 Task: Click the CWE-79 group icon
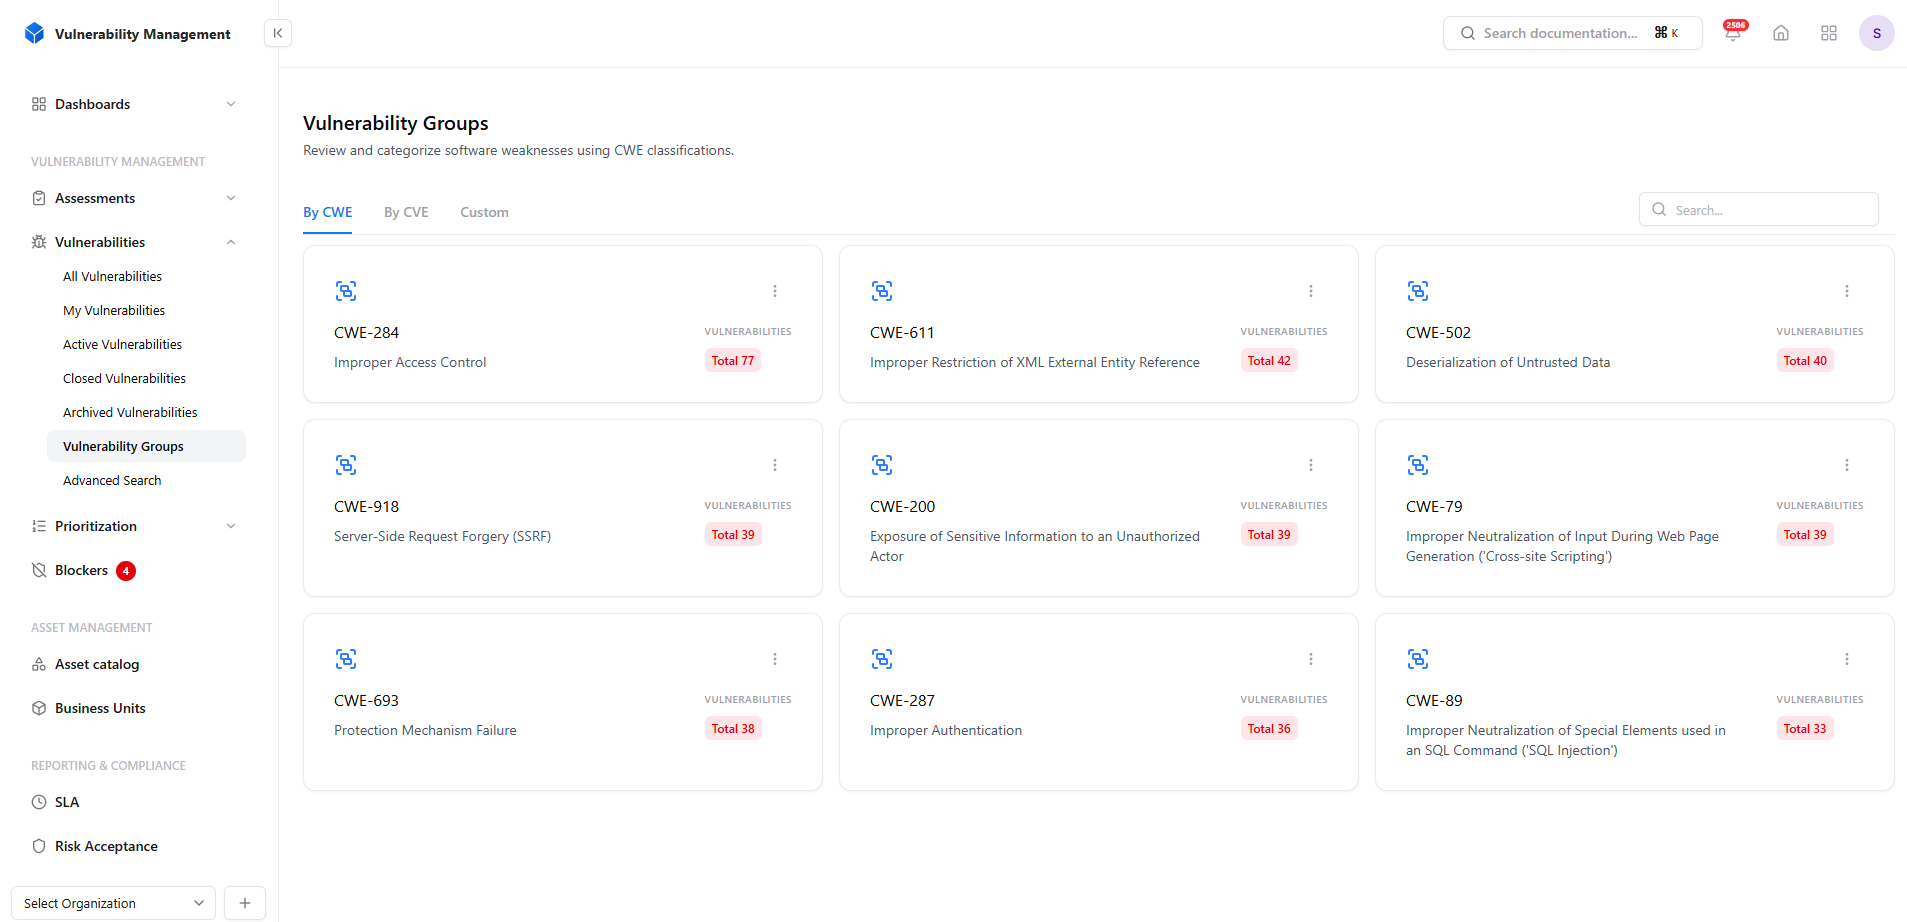coord(1418,465)
